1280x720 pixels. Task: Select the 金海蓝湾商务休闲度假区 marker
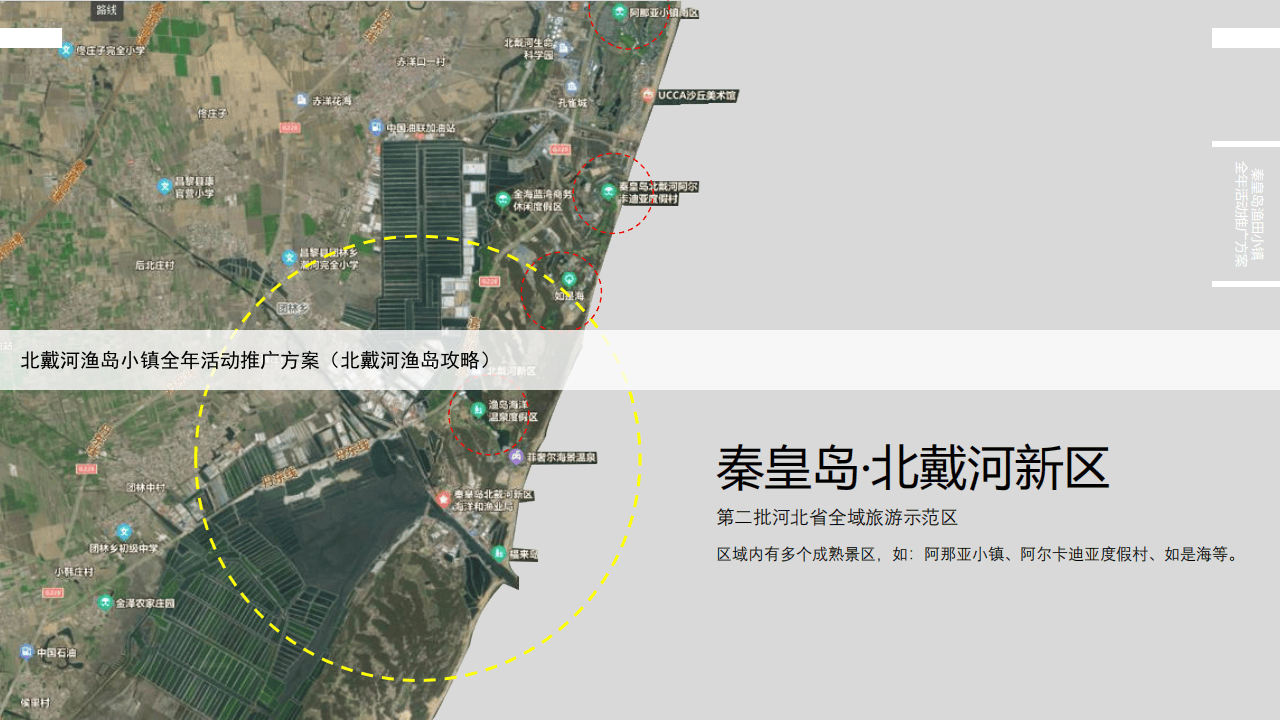click(x=503, y=199)
